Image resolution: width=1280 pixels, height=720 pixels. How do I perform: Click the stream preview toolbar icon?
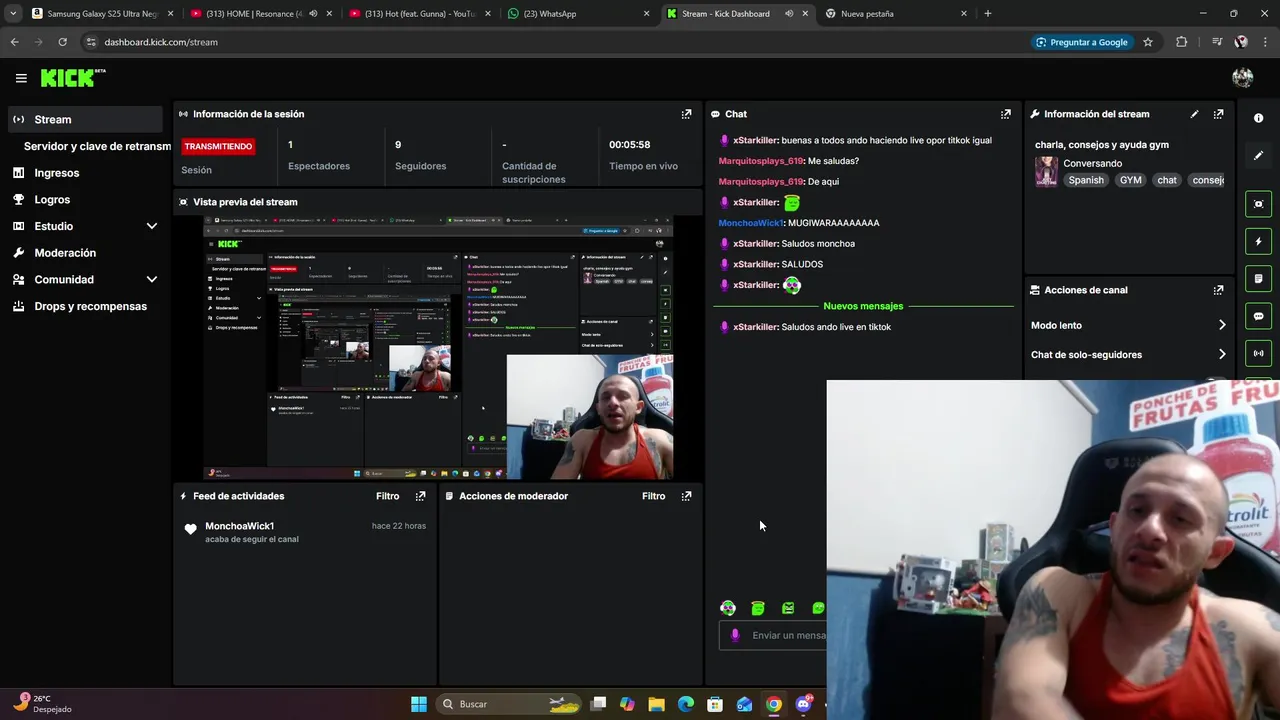(1258, 204)
